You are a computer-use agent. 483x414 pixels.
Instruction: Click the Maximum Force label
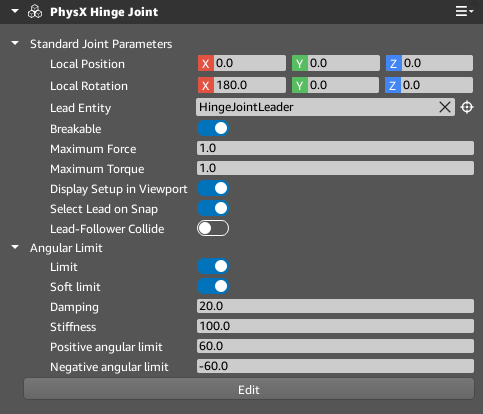pyautogui.click(x=93, y=149)
